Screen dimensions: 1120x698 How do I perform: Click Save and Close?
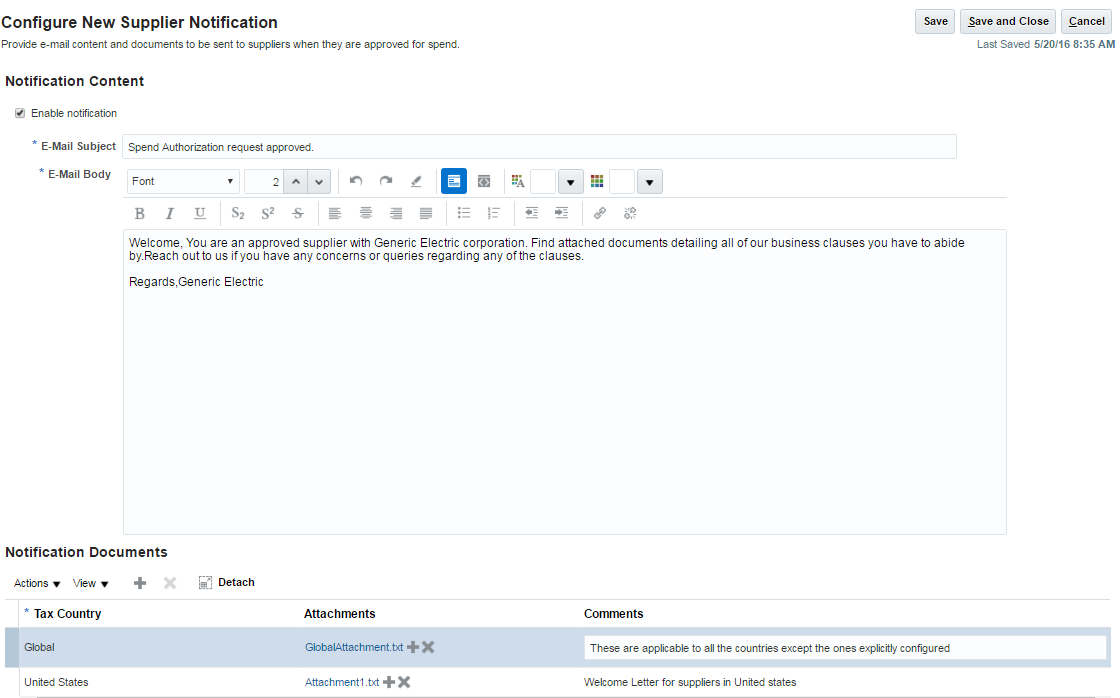point(1008,21)
